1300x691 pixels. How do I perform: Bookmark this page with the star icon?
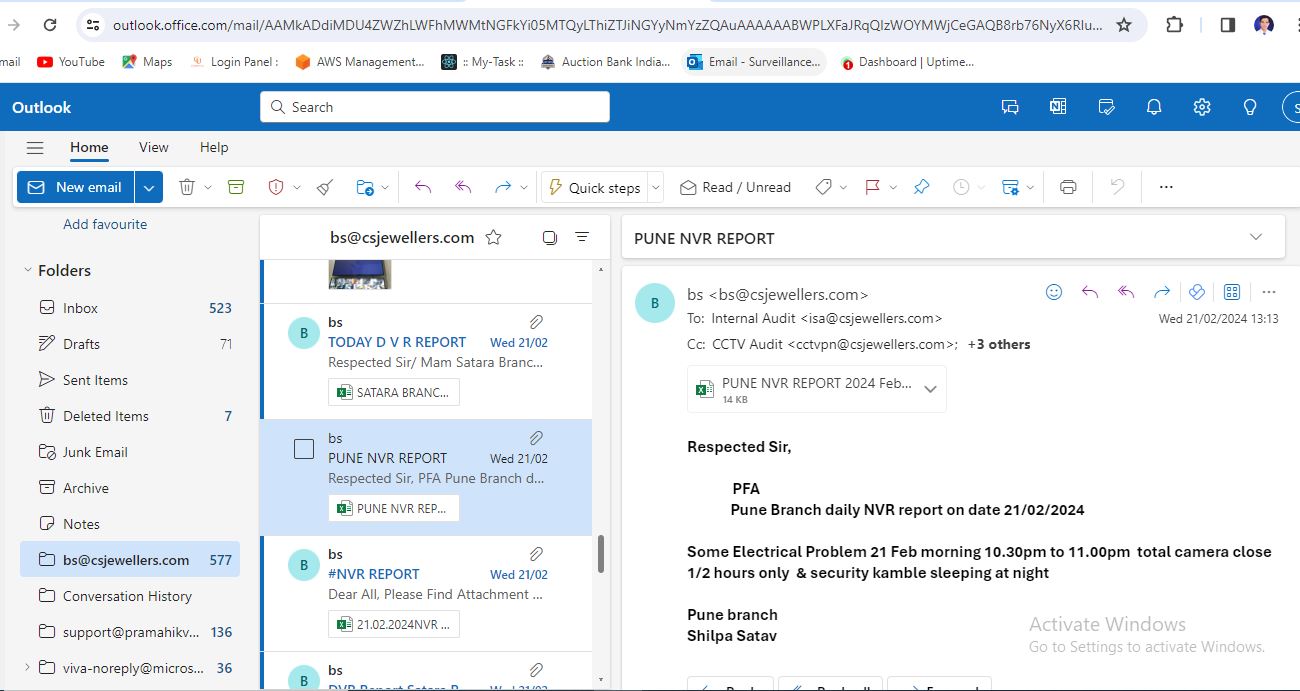(x=1124, y=25)
